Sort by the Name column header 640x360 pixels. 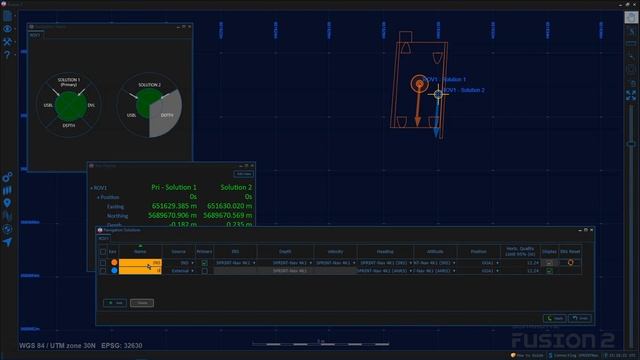click(x=140, y=251)
